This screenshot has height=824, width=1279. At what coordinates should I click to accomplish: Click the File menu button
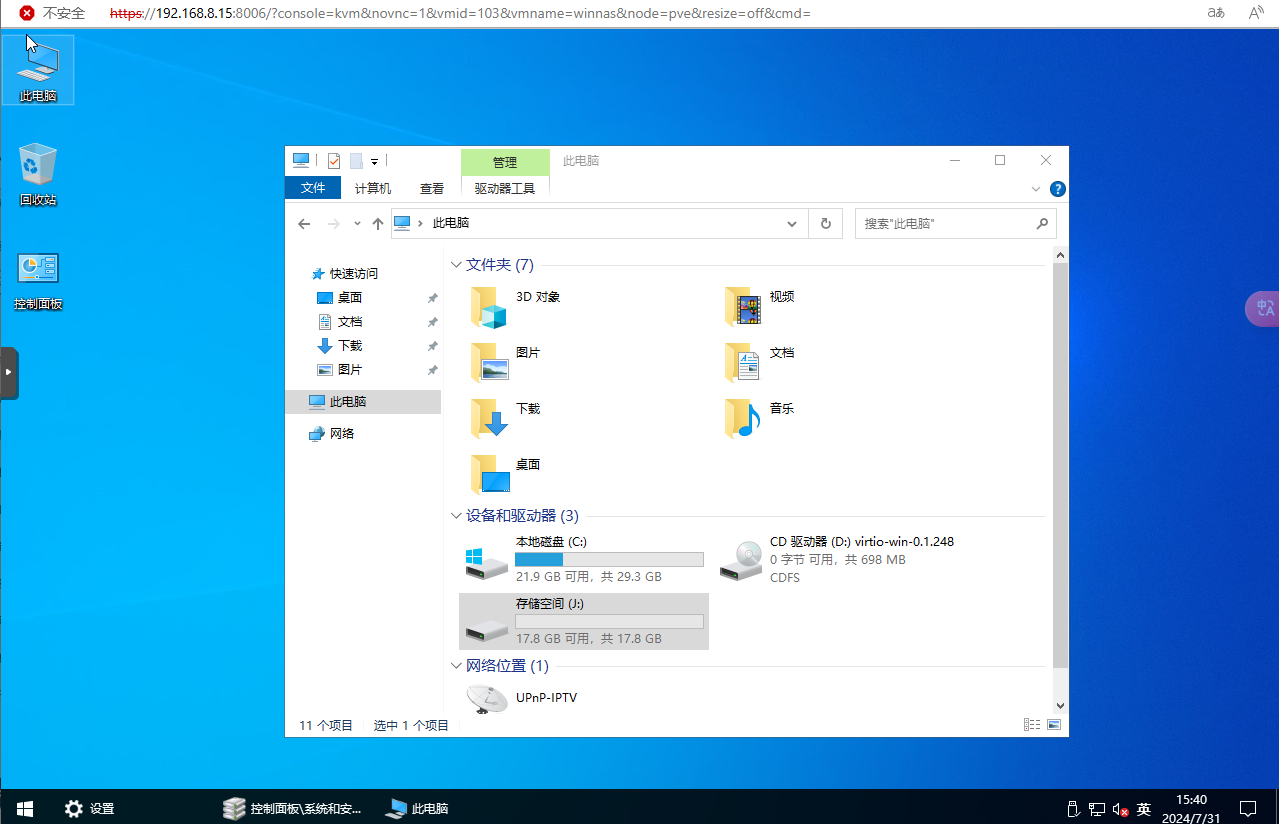tap(314, 188)
